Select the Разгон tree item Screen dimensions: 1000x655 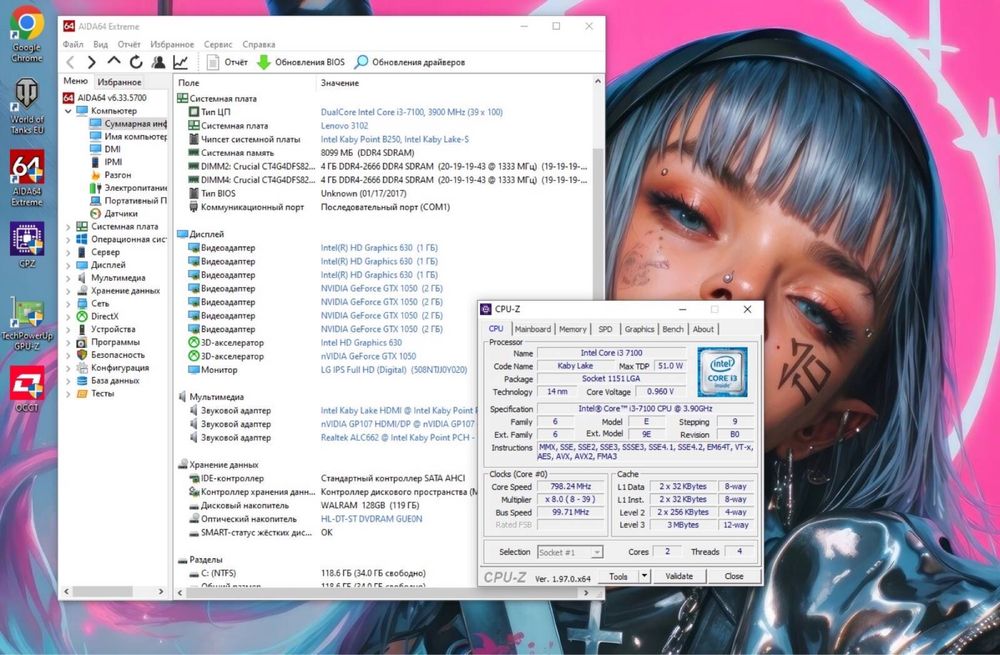110,175
